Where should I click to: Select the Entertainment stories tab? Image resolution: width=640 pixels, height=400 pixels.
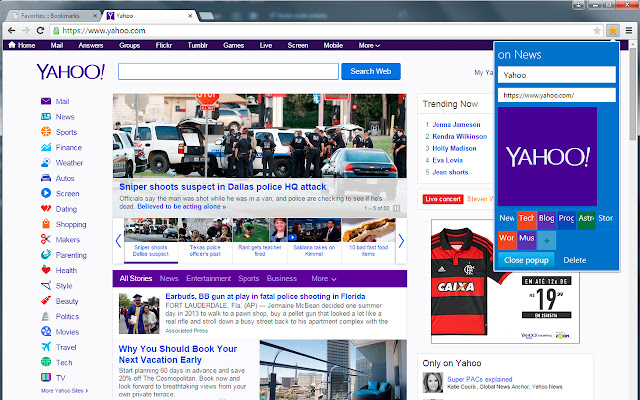[x=209, y=278]
